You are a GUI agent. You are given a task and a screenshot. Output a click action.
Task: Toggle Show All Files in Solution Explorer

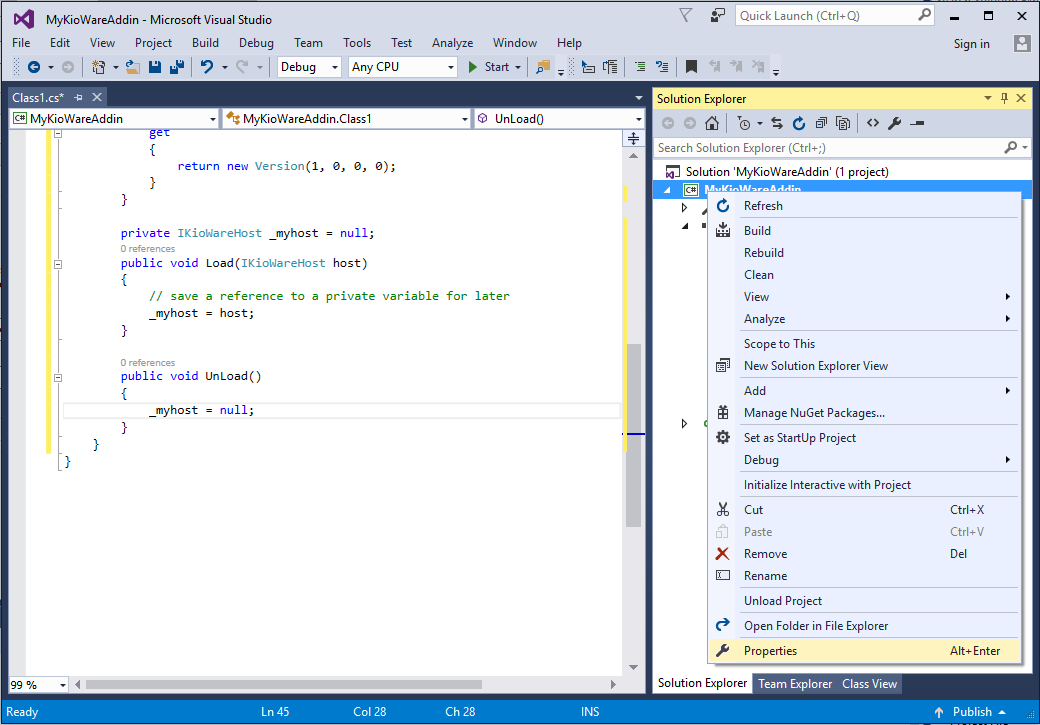tap(843, 123)
